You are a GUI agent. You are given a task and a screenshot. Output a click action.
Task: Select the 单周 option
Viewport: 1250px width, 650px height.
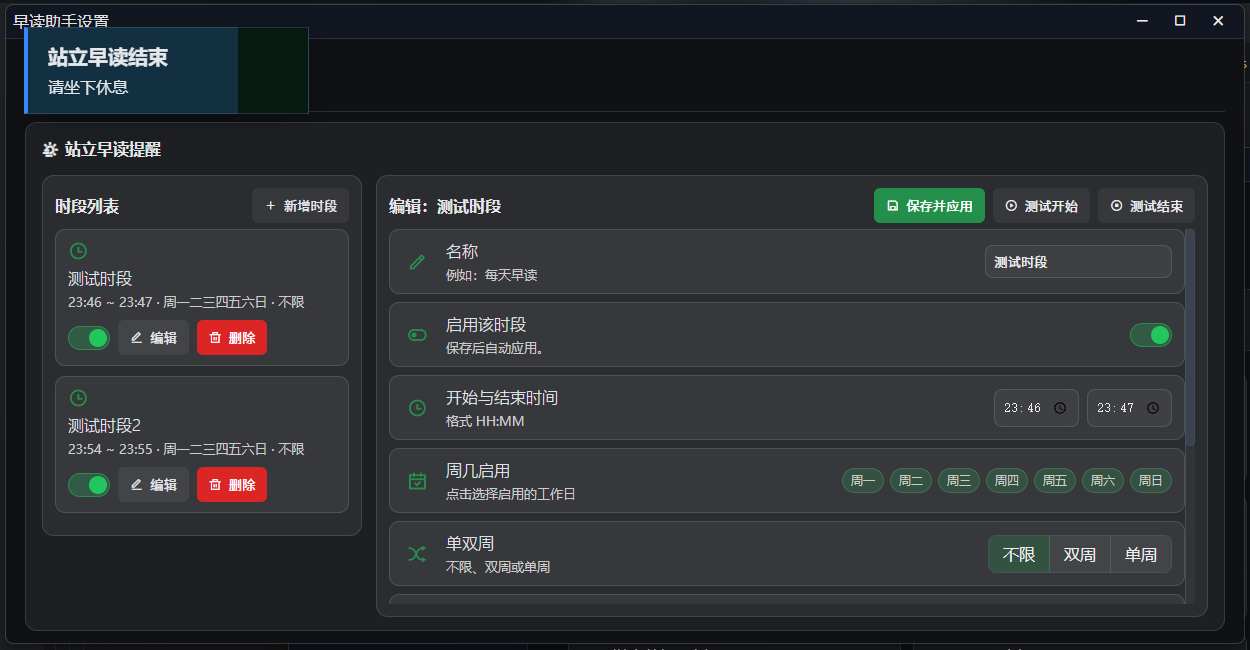pos(1141,554)
